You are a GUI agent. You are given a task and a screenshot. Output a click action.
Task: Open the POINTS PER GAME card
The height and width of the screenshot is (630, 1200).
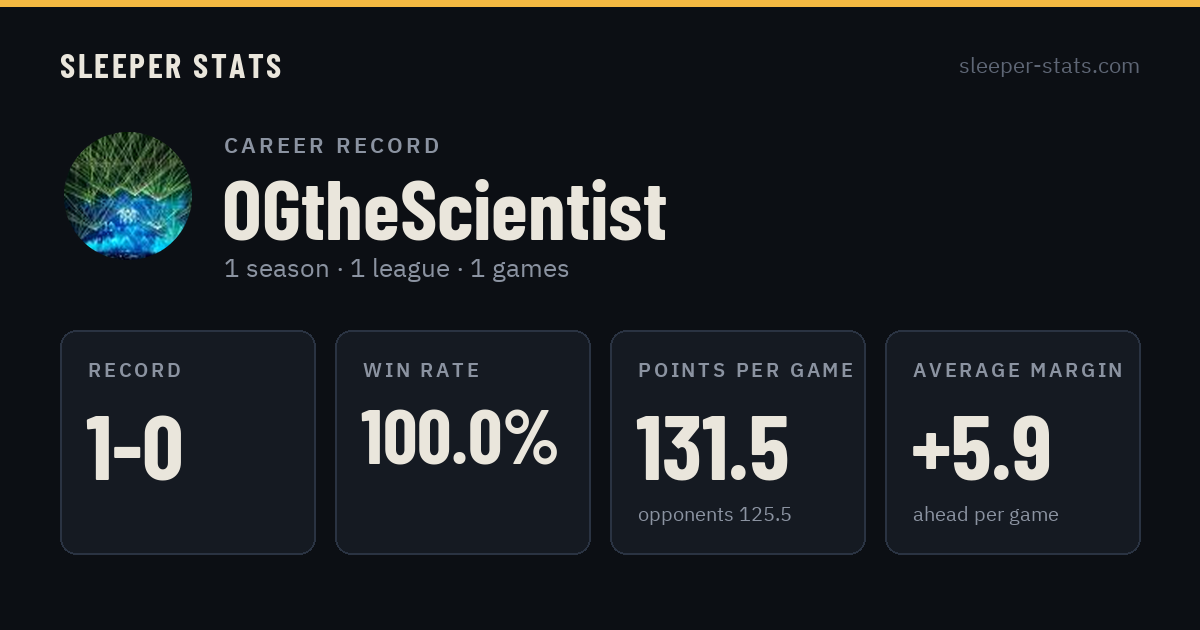point(738,442)
